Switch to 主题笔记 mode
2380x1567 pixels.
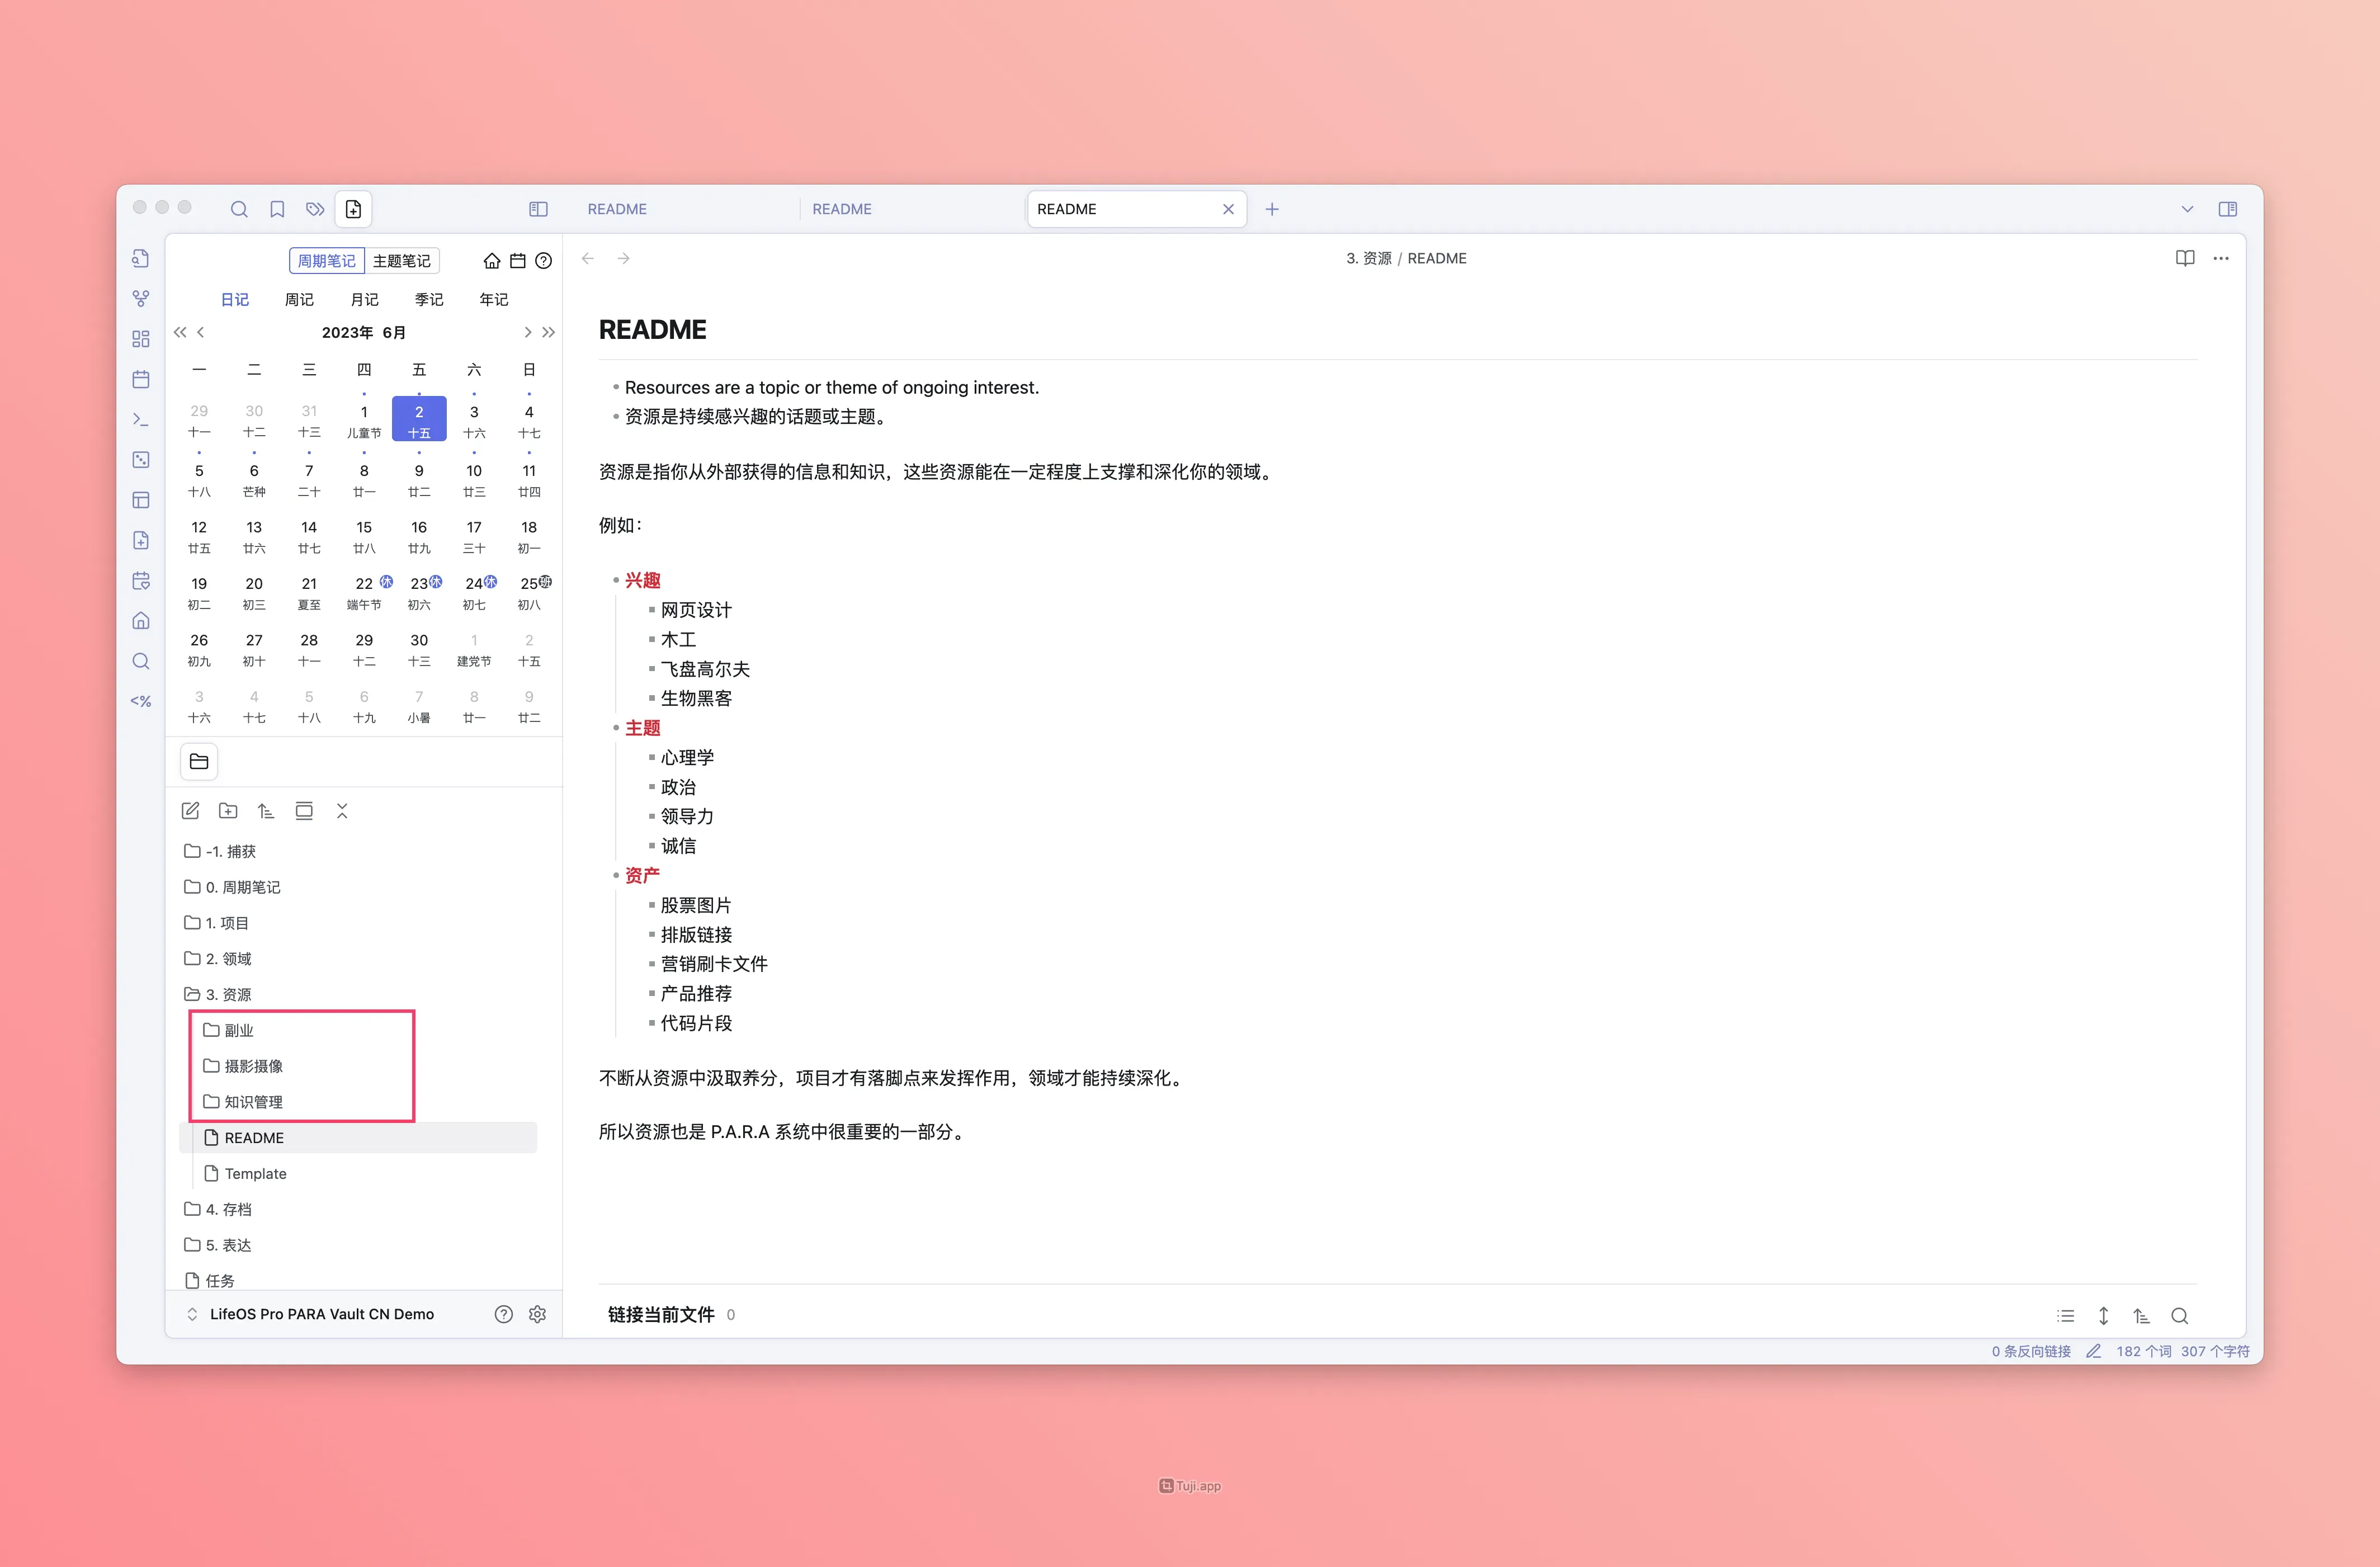coord(401,261)
